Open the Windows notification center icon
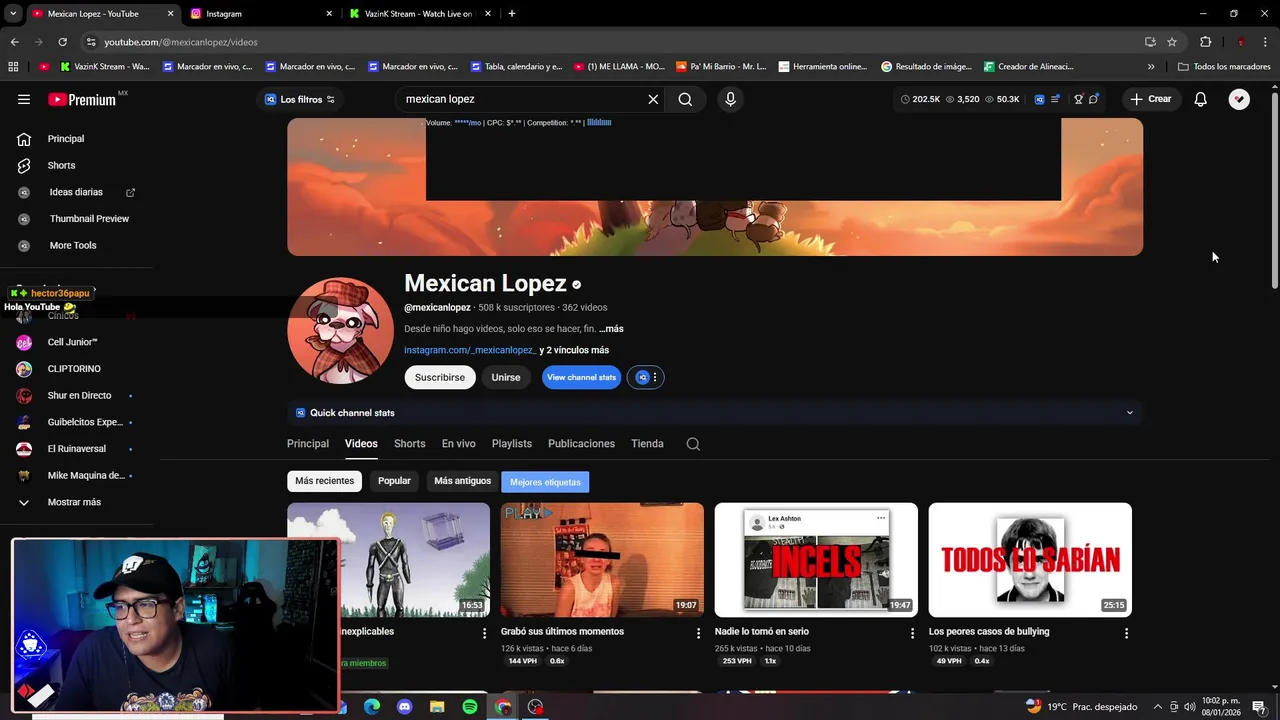The image size is (1280, 720). click(1259, 707)
